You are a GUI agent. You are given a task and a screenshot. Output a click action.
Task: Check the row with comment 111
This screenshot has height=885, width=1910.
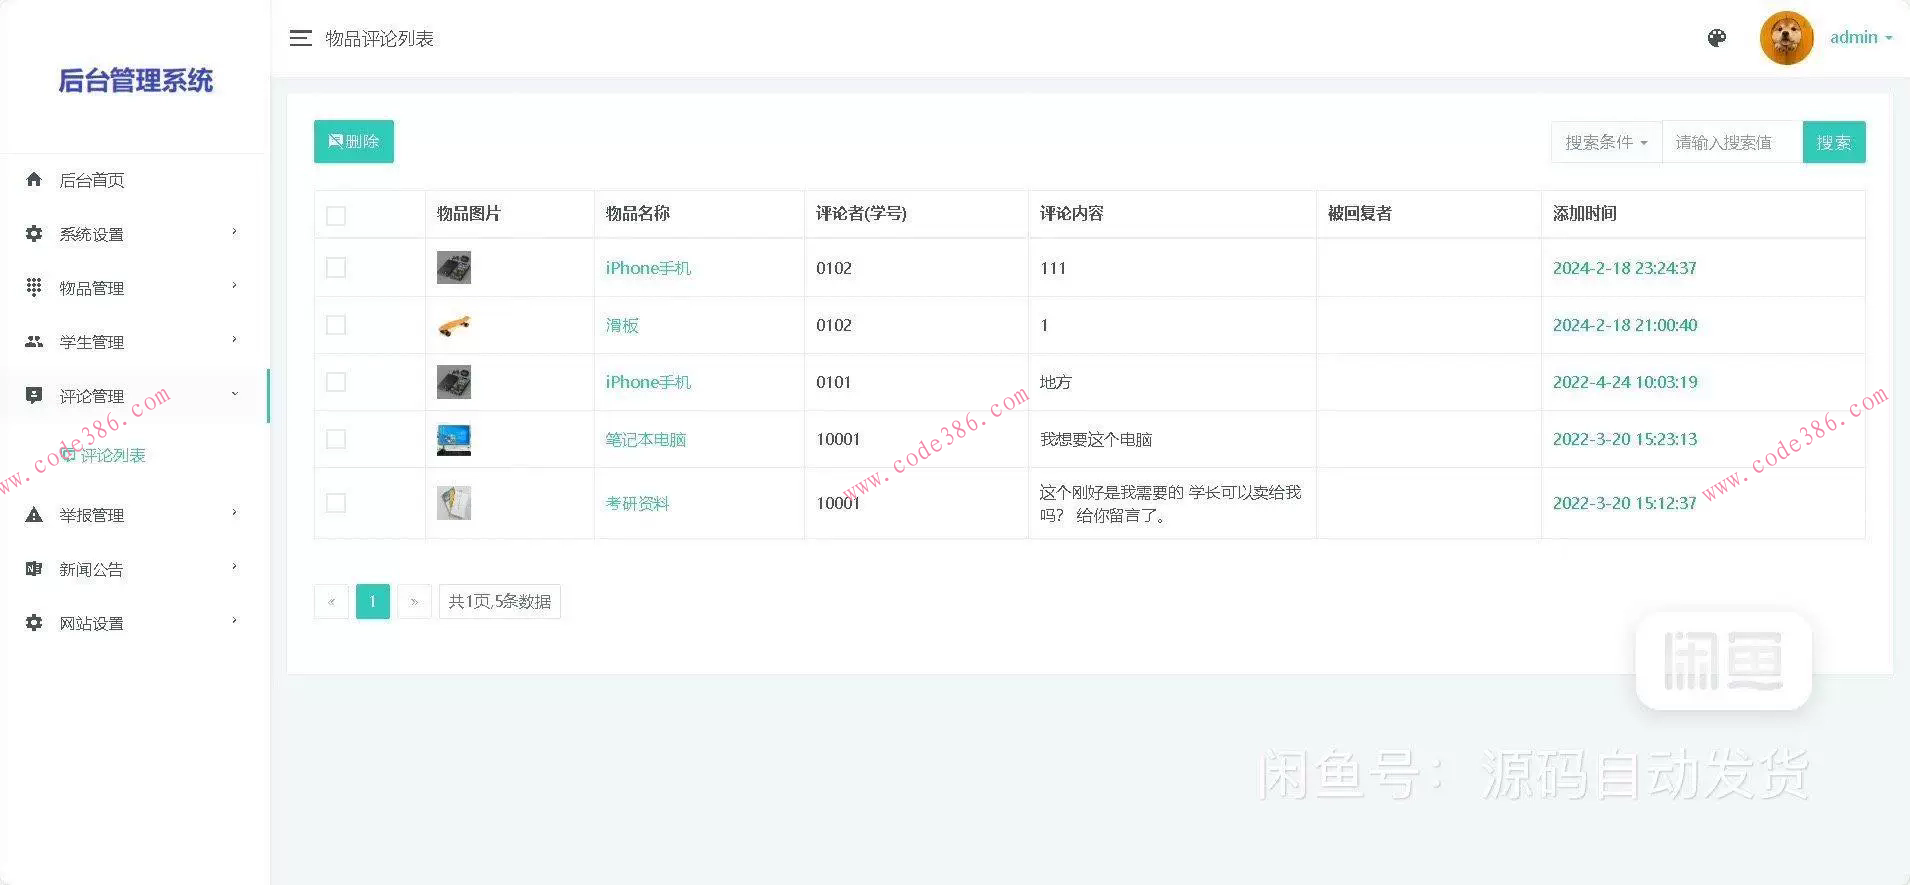[x=336, y=268]
